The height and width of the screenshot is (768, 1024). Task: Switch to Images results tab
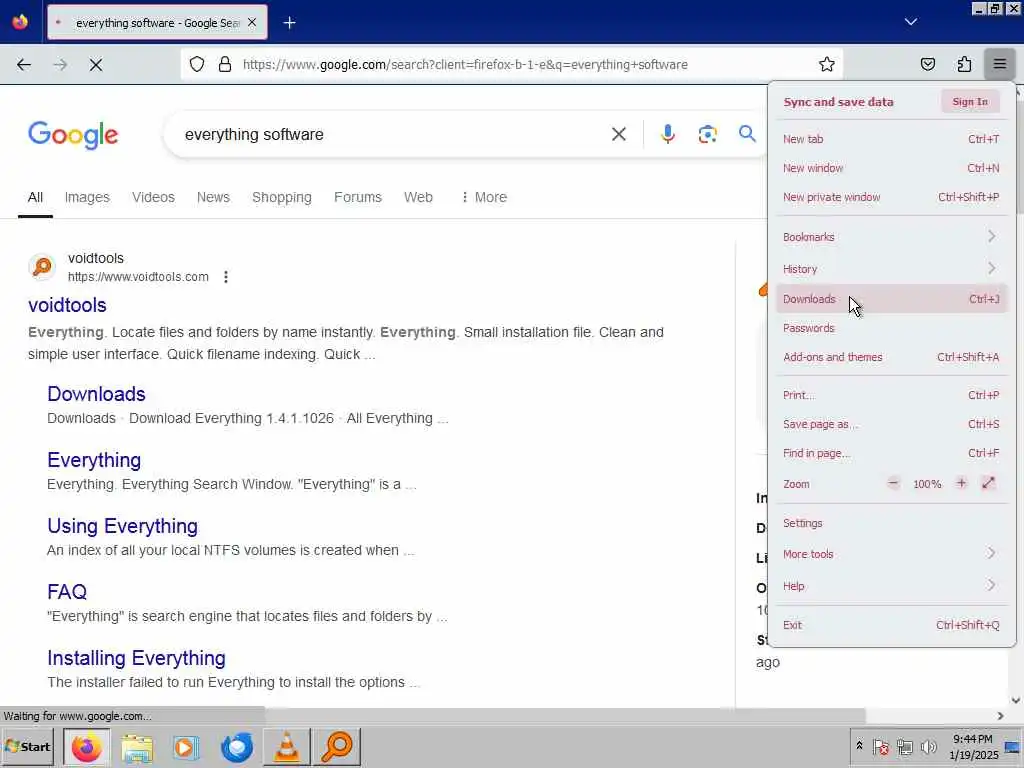pyautogui.click(x=87, y=197)
